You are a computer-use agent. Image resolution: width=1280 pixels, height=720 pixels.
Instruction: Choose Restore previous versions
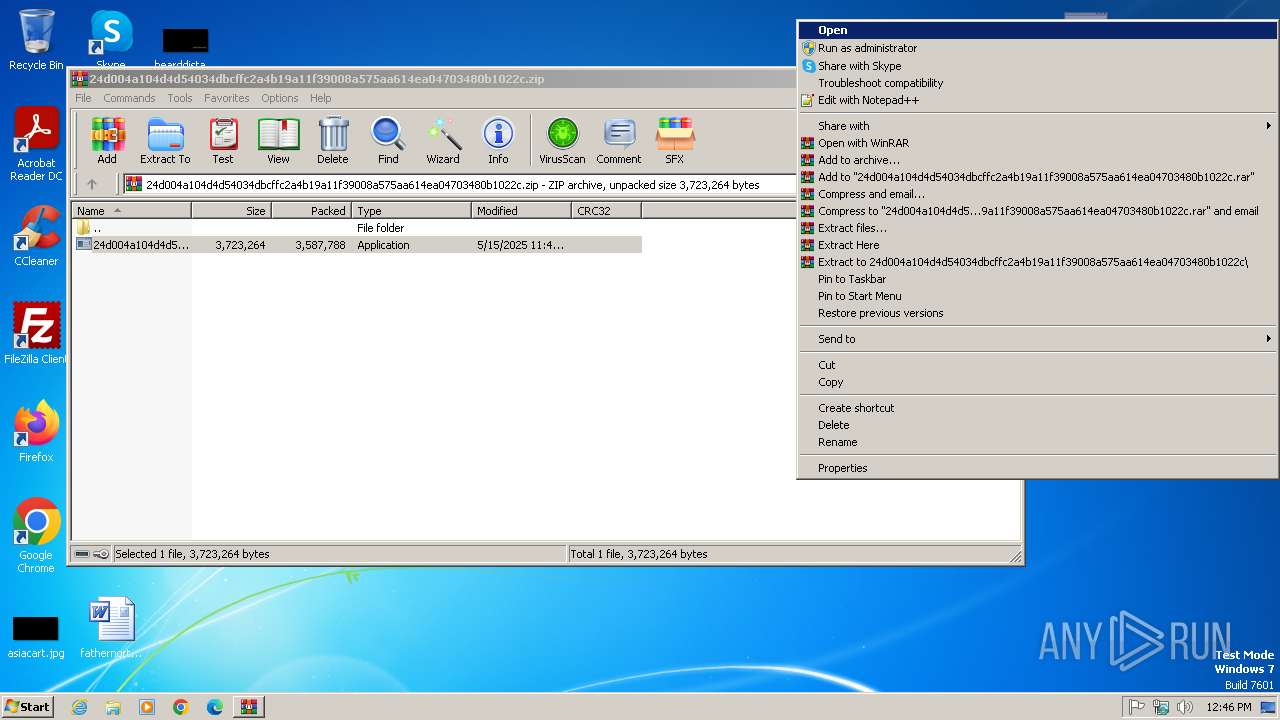pyautogui.click(x=1038, y=313)
